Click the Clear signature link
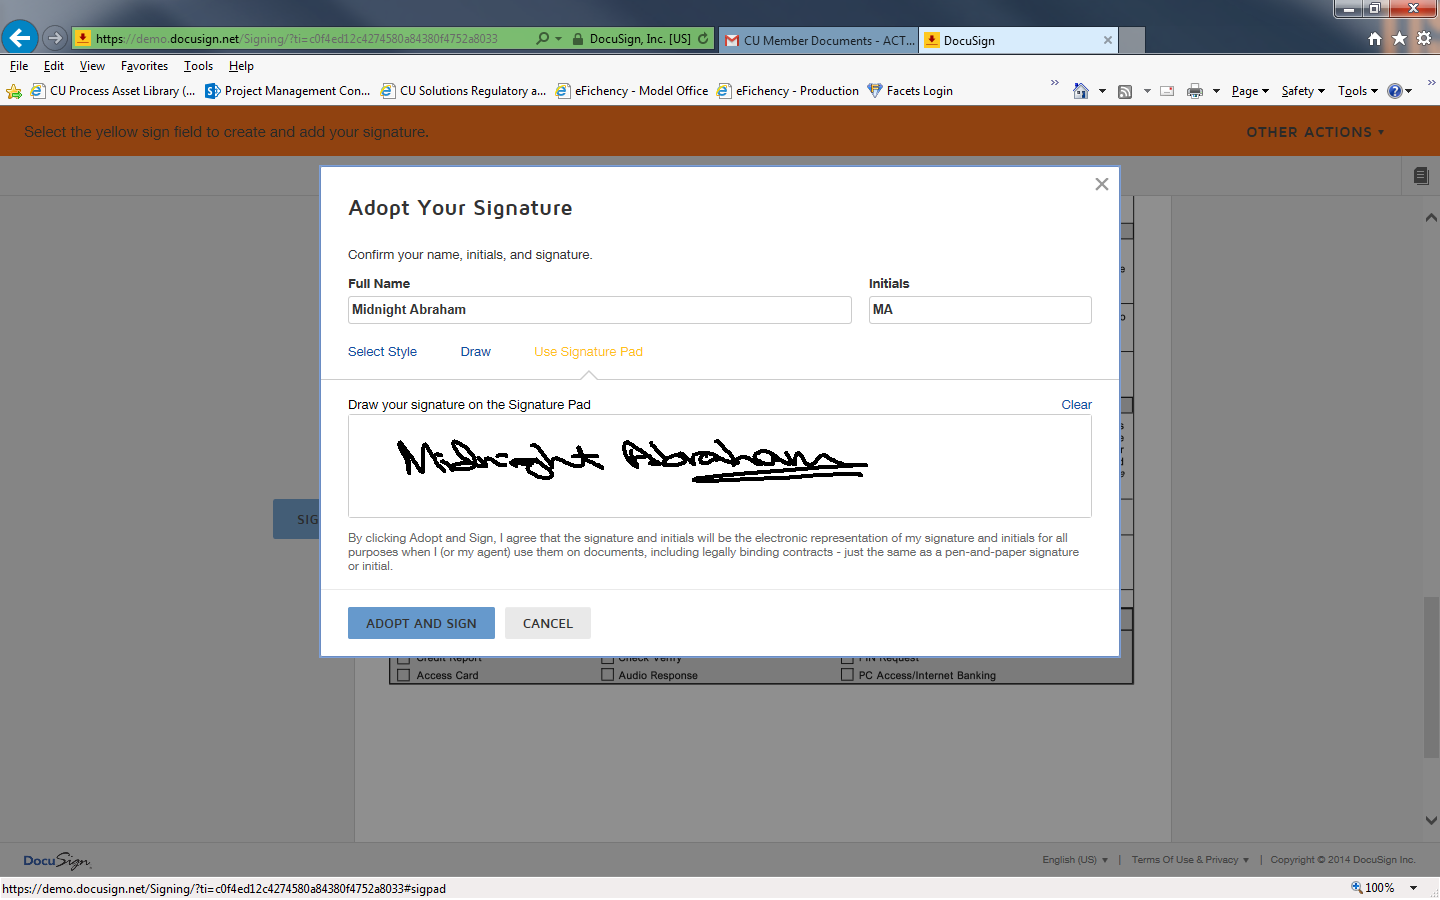1440x900 pixels. [1076, 405]
